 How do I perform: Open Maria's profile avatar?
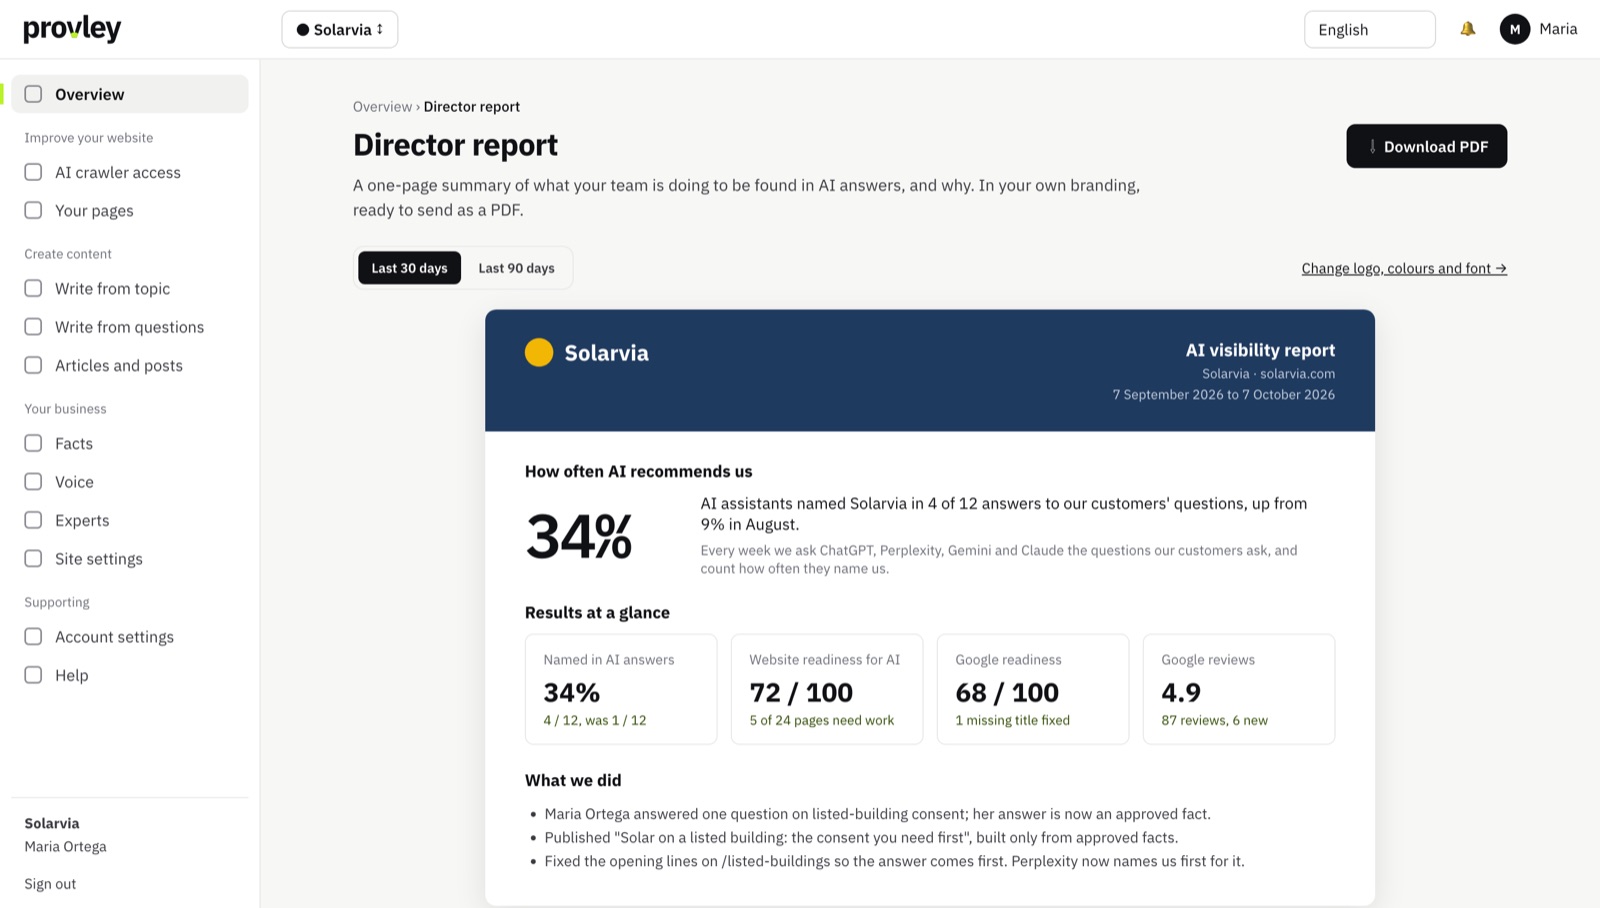[1514, 29]
